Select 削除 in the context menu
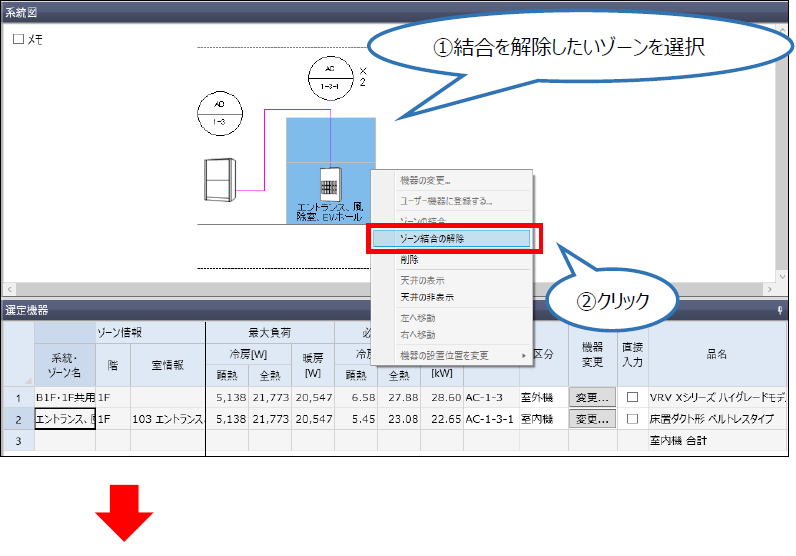This screenshot has height=556, width=796. (409, 259)
